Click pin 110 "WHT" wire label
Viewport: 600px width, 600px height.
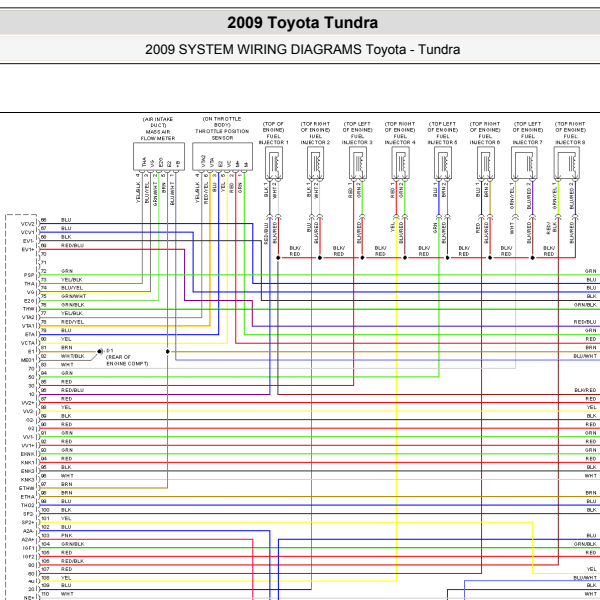pos(67,593)
